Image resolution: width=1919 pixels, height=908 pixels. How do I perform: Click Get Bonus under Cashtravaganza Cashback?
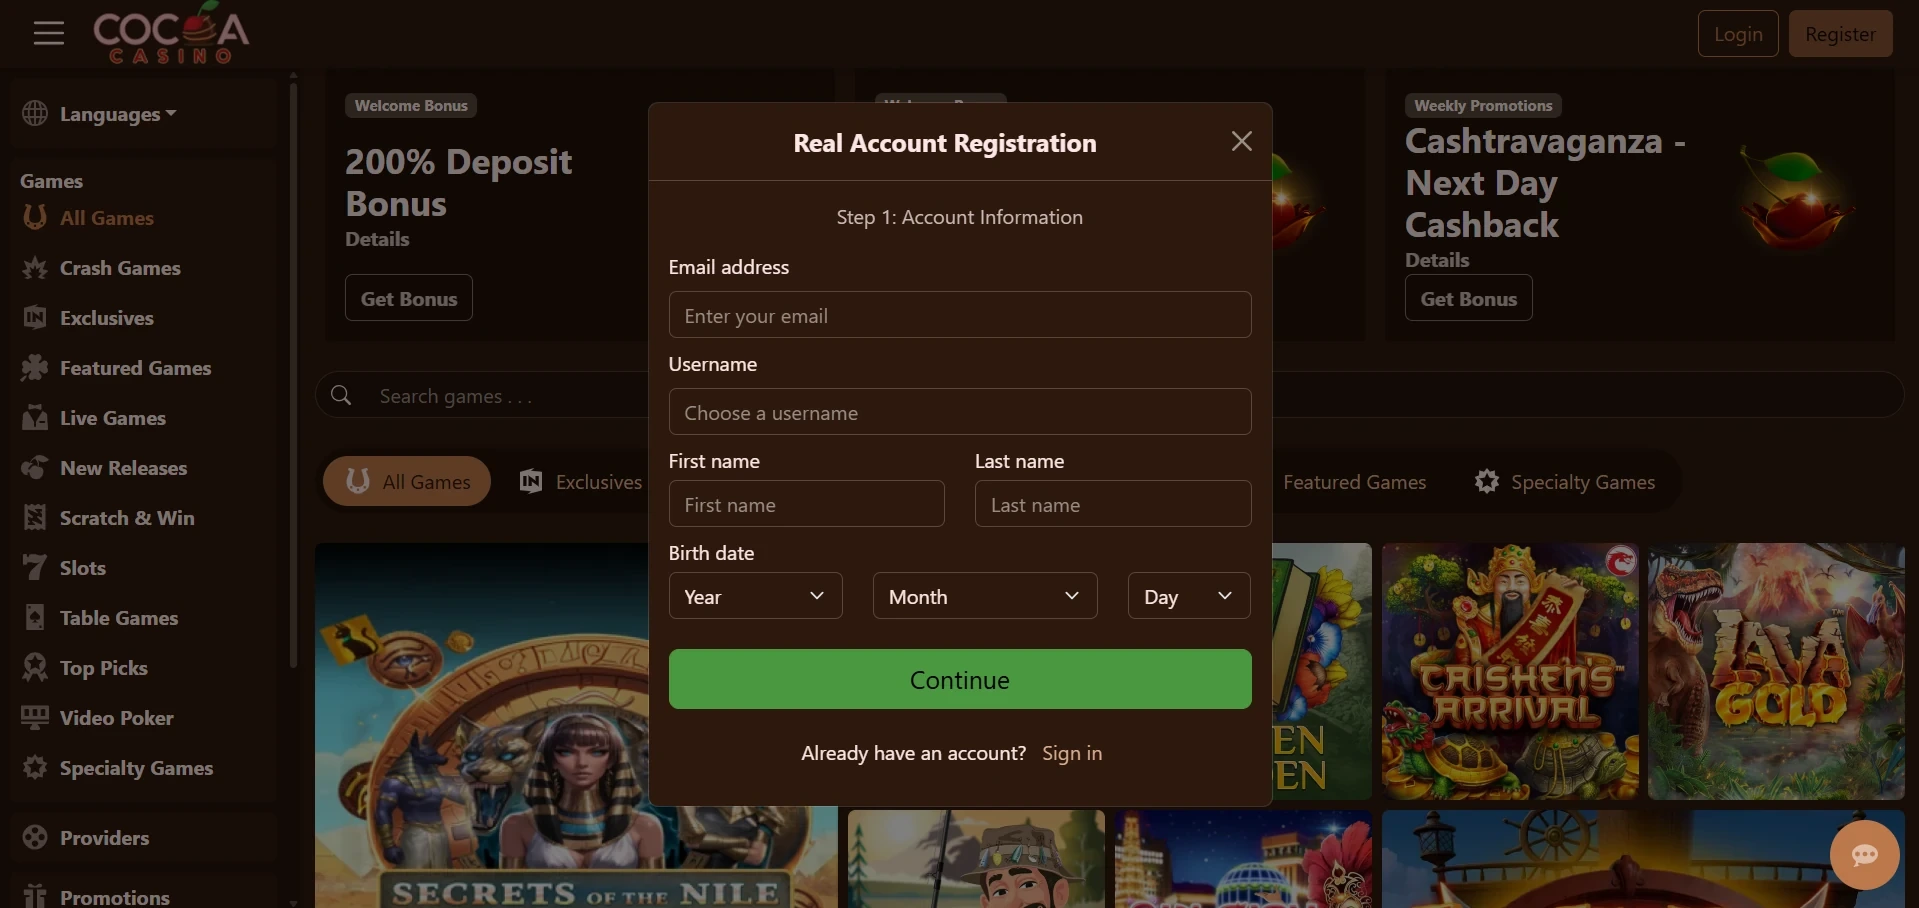(1468, 298)
